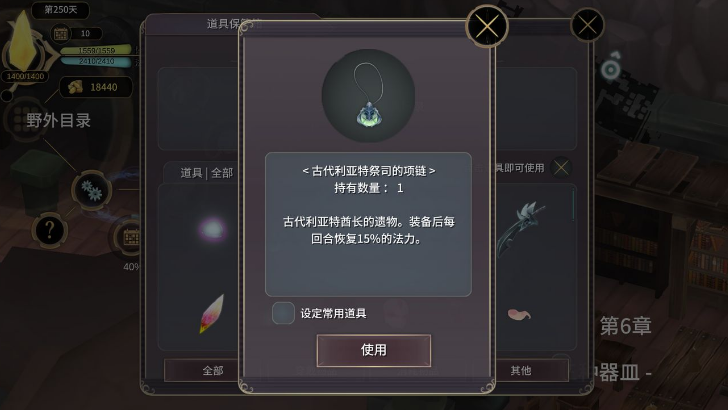Click the calendar day counter icon

[61, 33]
